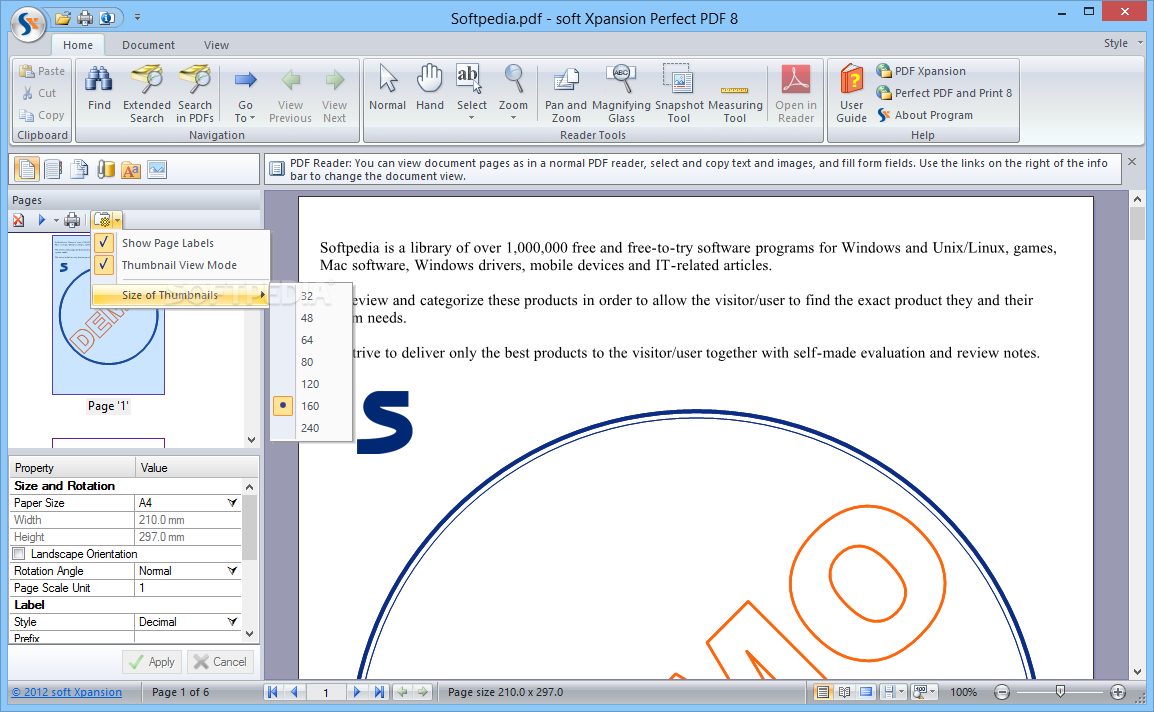Click the quick access print icon
The width and height of the screenshot is (1154, 712).
(85, 18)
